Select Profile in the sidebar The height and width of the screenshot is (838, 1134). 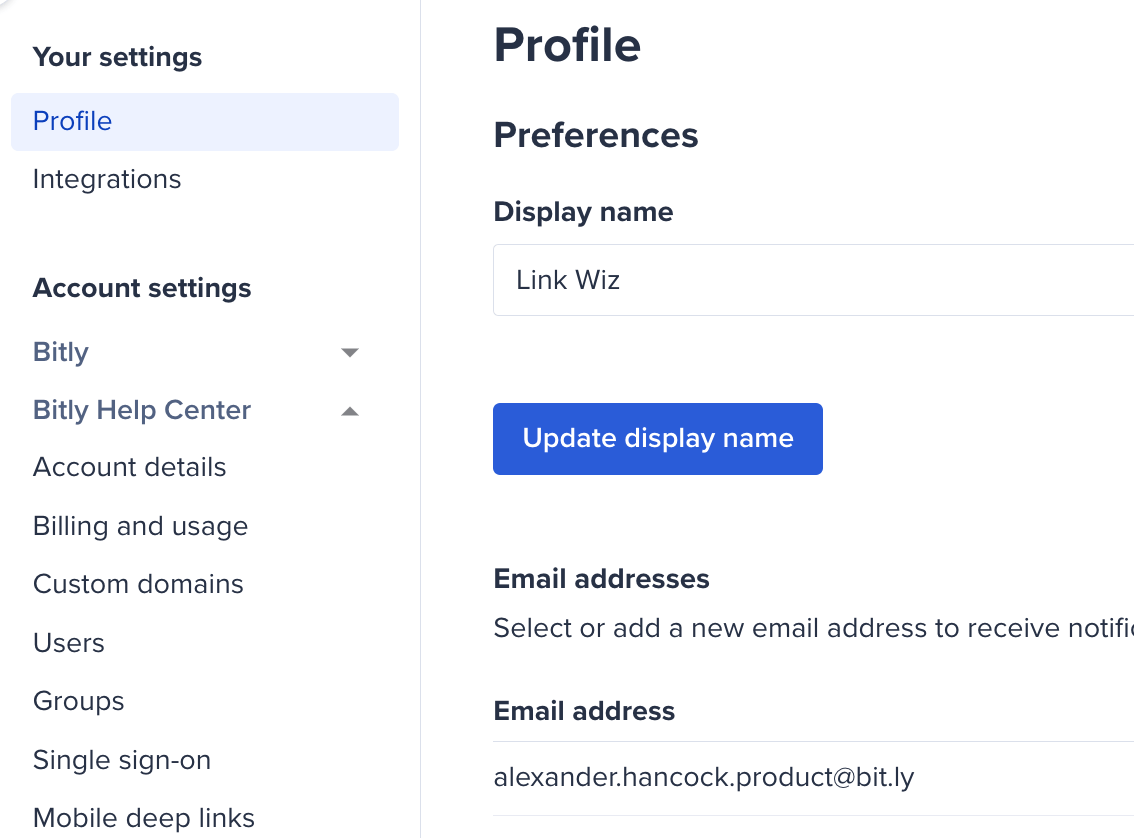72,120
